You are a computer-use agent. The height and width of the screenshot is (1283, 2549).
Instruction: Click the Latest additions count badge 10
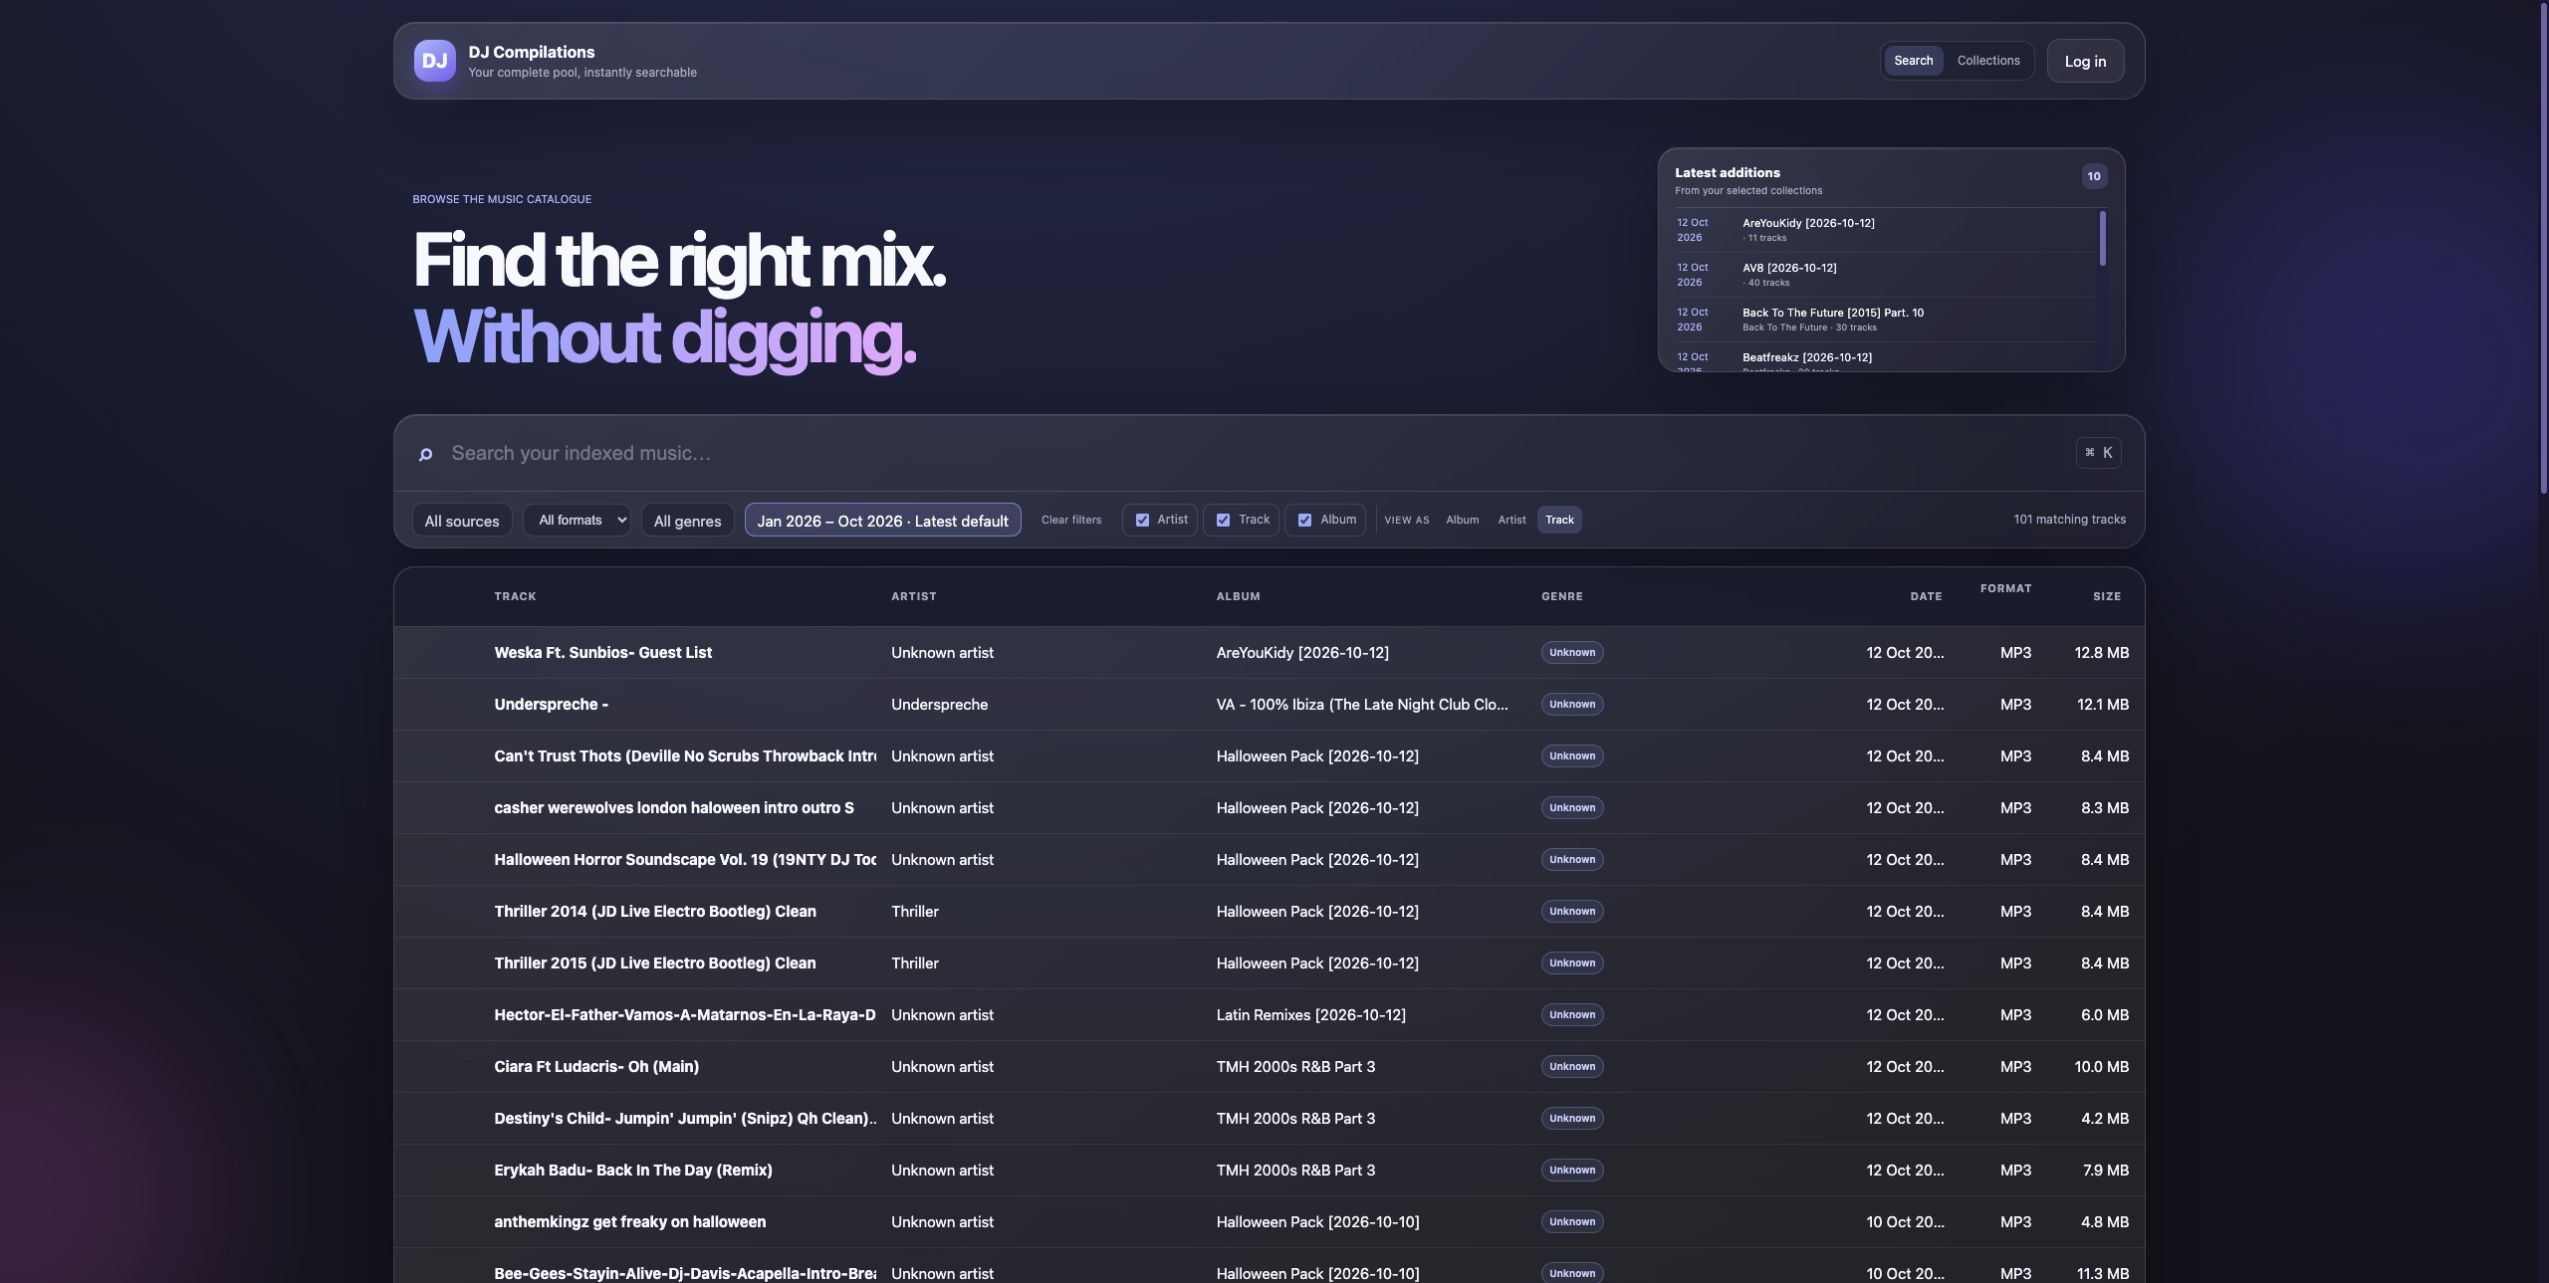[x=2093, y=177]
